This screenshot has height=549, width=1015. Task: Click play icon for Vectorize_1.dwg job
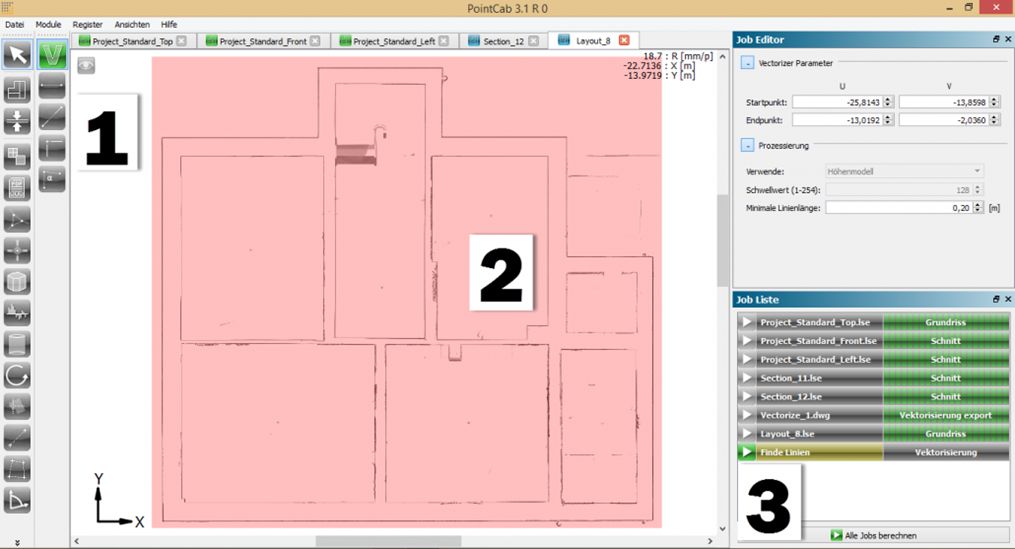coord(746,415)
